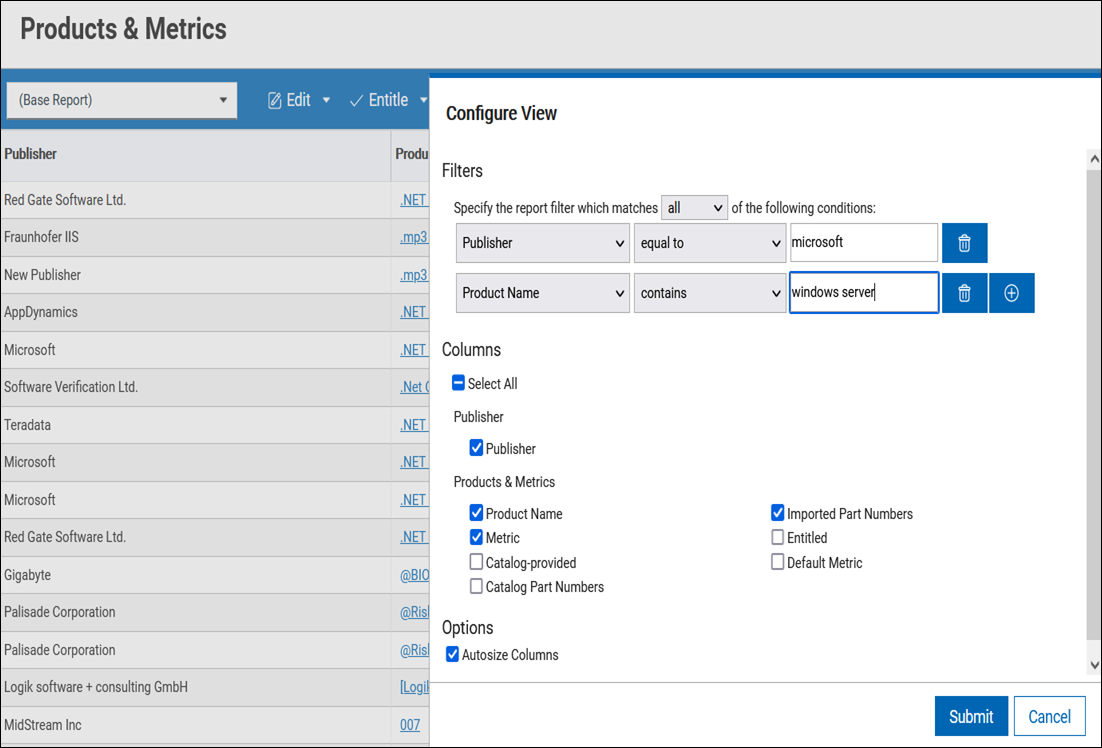The image size is (1102, 748).
Task: Delete the Publisher filter row with trash icon
Action: tap(964, 243)
